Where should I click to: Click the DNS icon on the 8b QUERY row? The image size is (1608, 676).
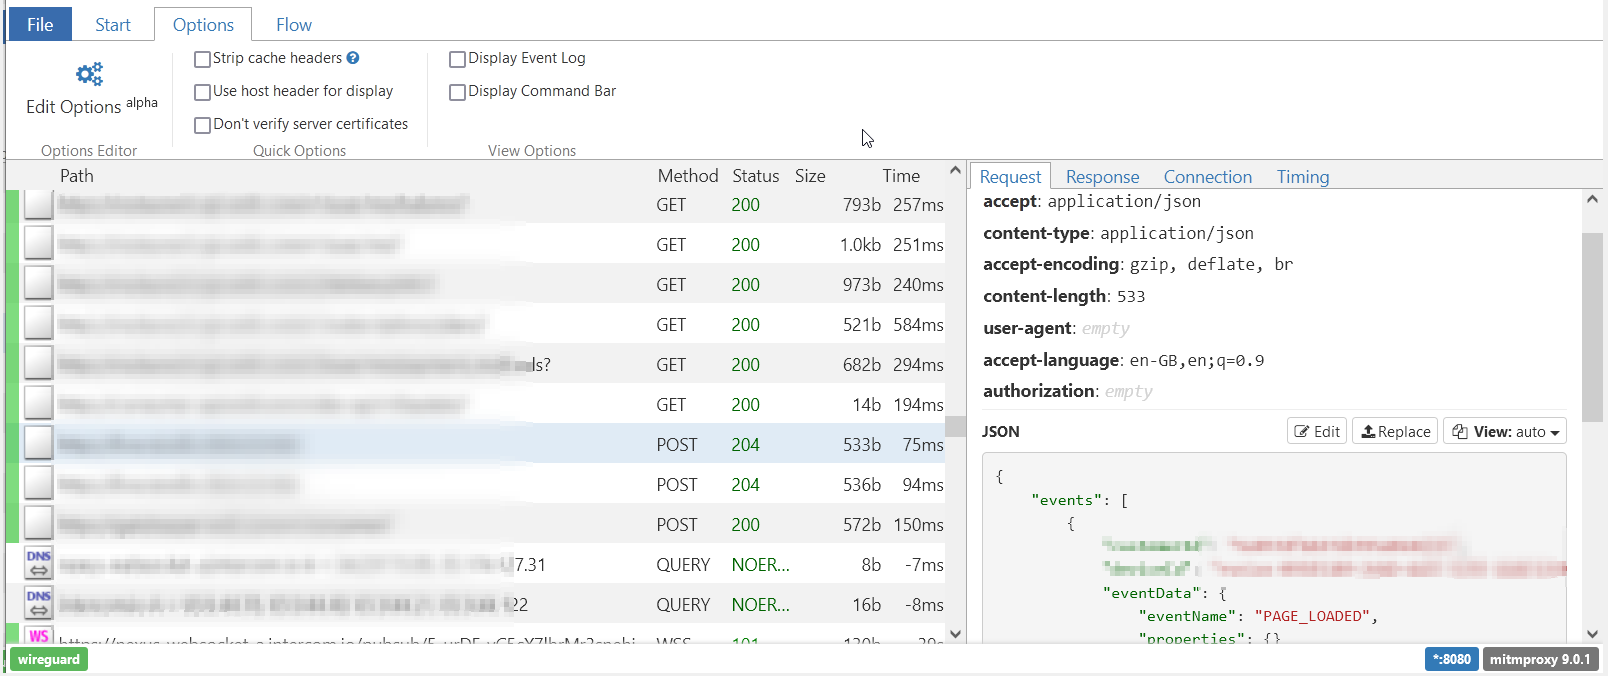(x=39, y=564)
